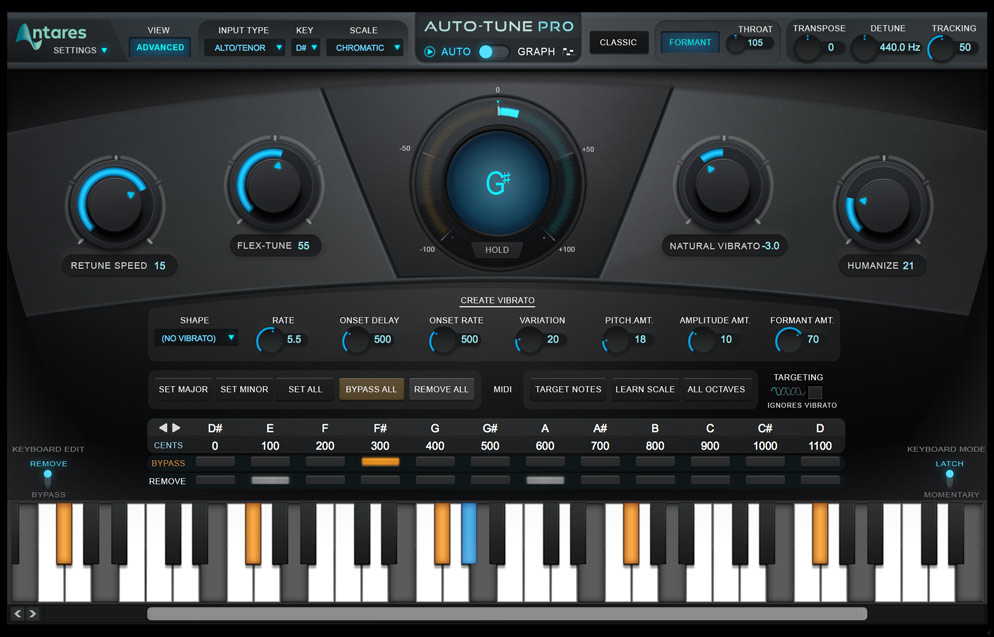Click the Formant Amt. knob
994x637 pixels.
tap(789, 340)
